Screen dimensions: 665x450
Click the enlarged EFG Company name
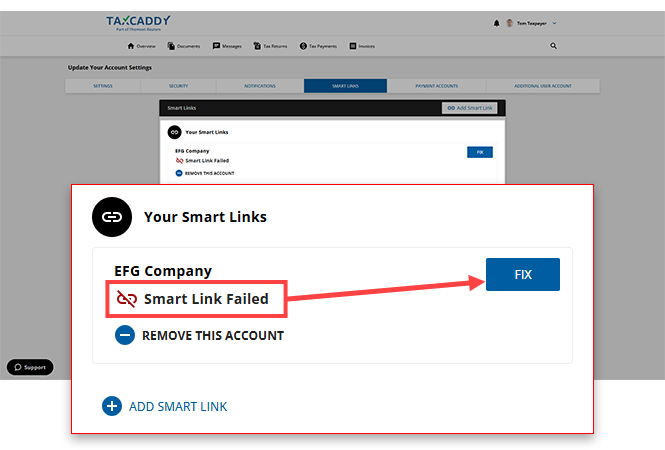(x=163, y=271)
